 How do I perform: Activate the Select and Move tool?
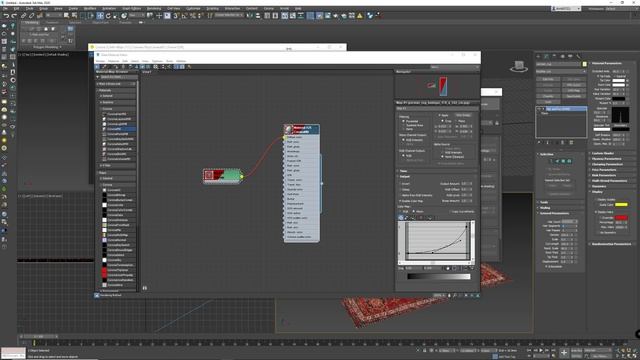click(100, 16)
